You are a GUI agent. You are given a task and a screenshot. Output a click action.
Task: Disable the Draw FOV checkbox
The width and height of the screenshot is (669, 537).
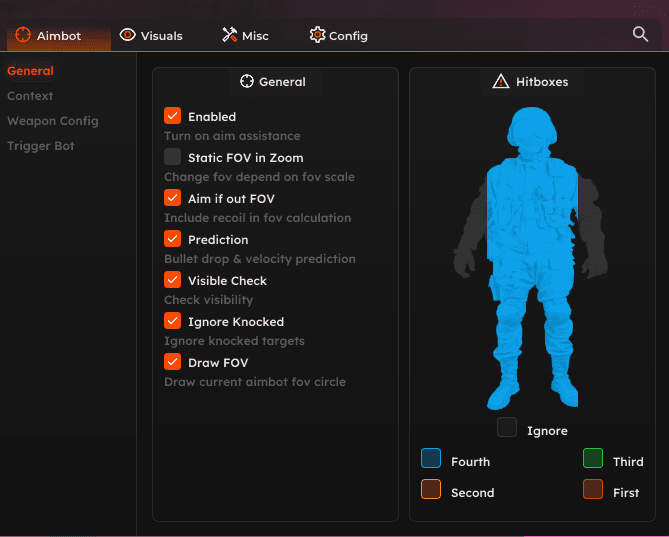[x=173, y=362]
